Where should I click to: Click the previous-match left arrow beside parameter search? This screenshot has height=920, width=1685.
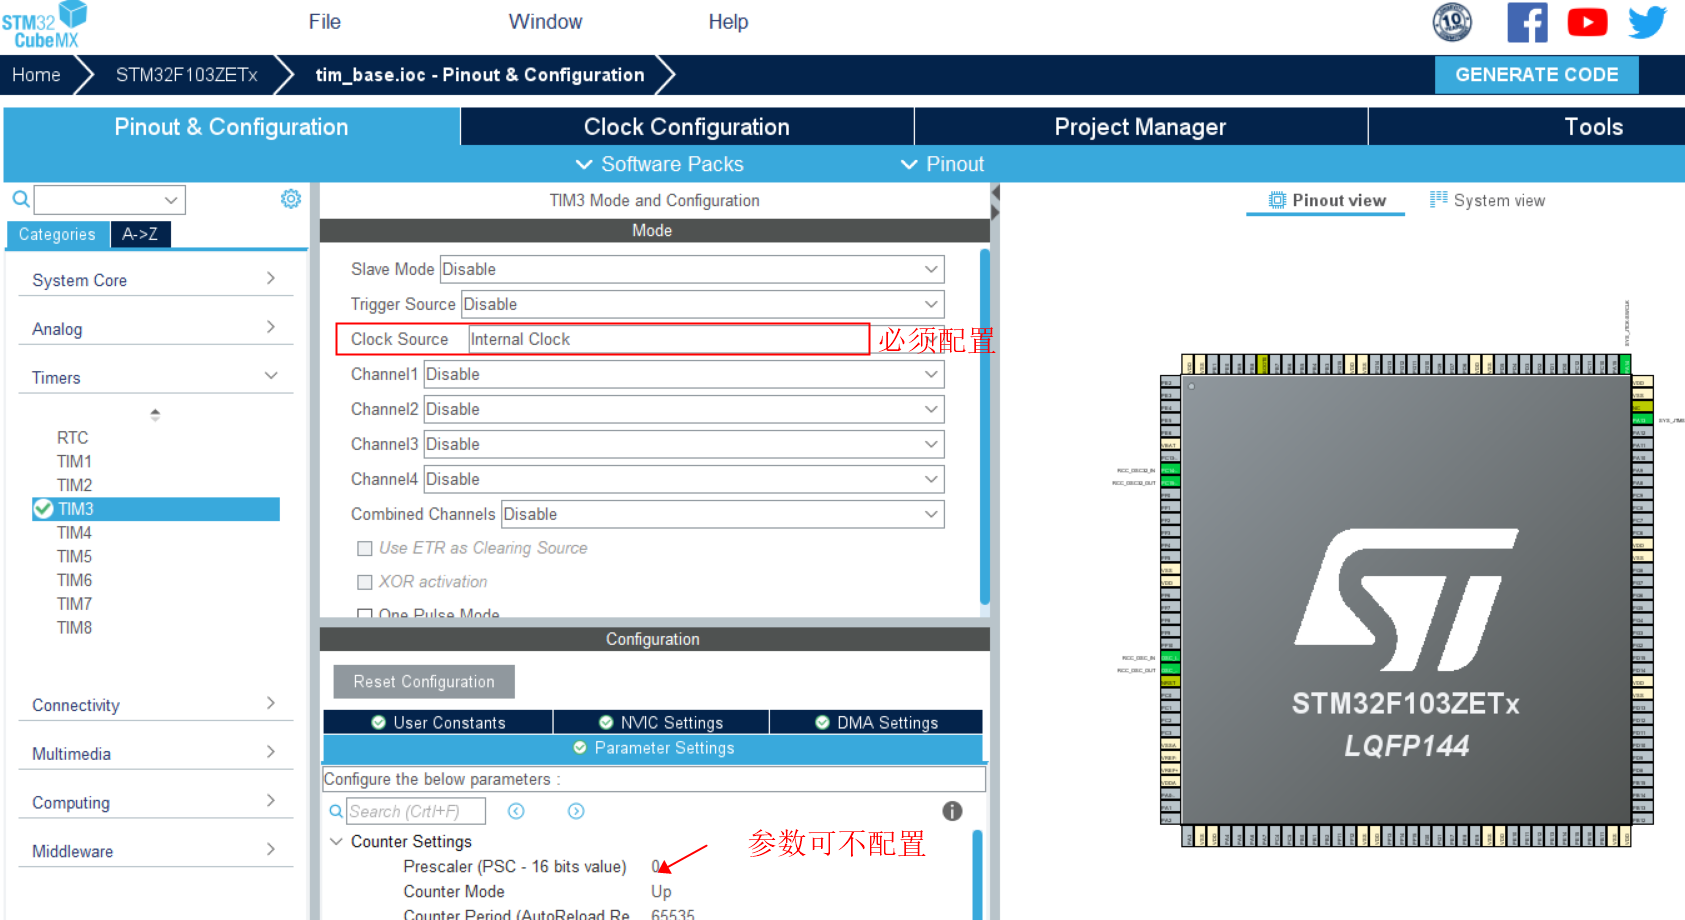pyautogui.click(x=516, y=811)
